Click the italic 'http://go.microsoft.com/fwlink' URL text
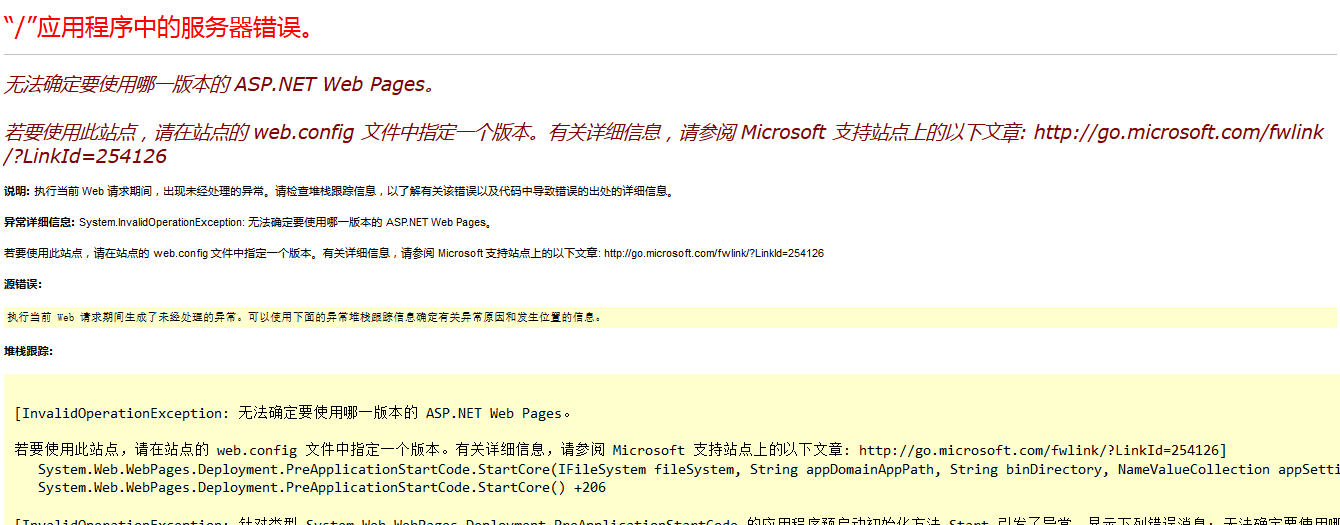Image resolution: width=1340 pixels, height=525 pixels. (1178, 132)
